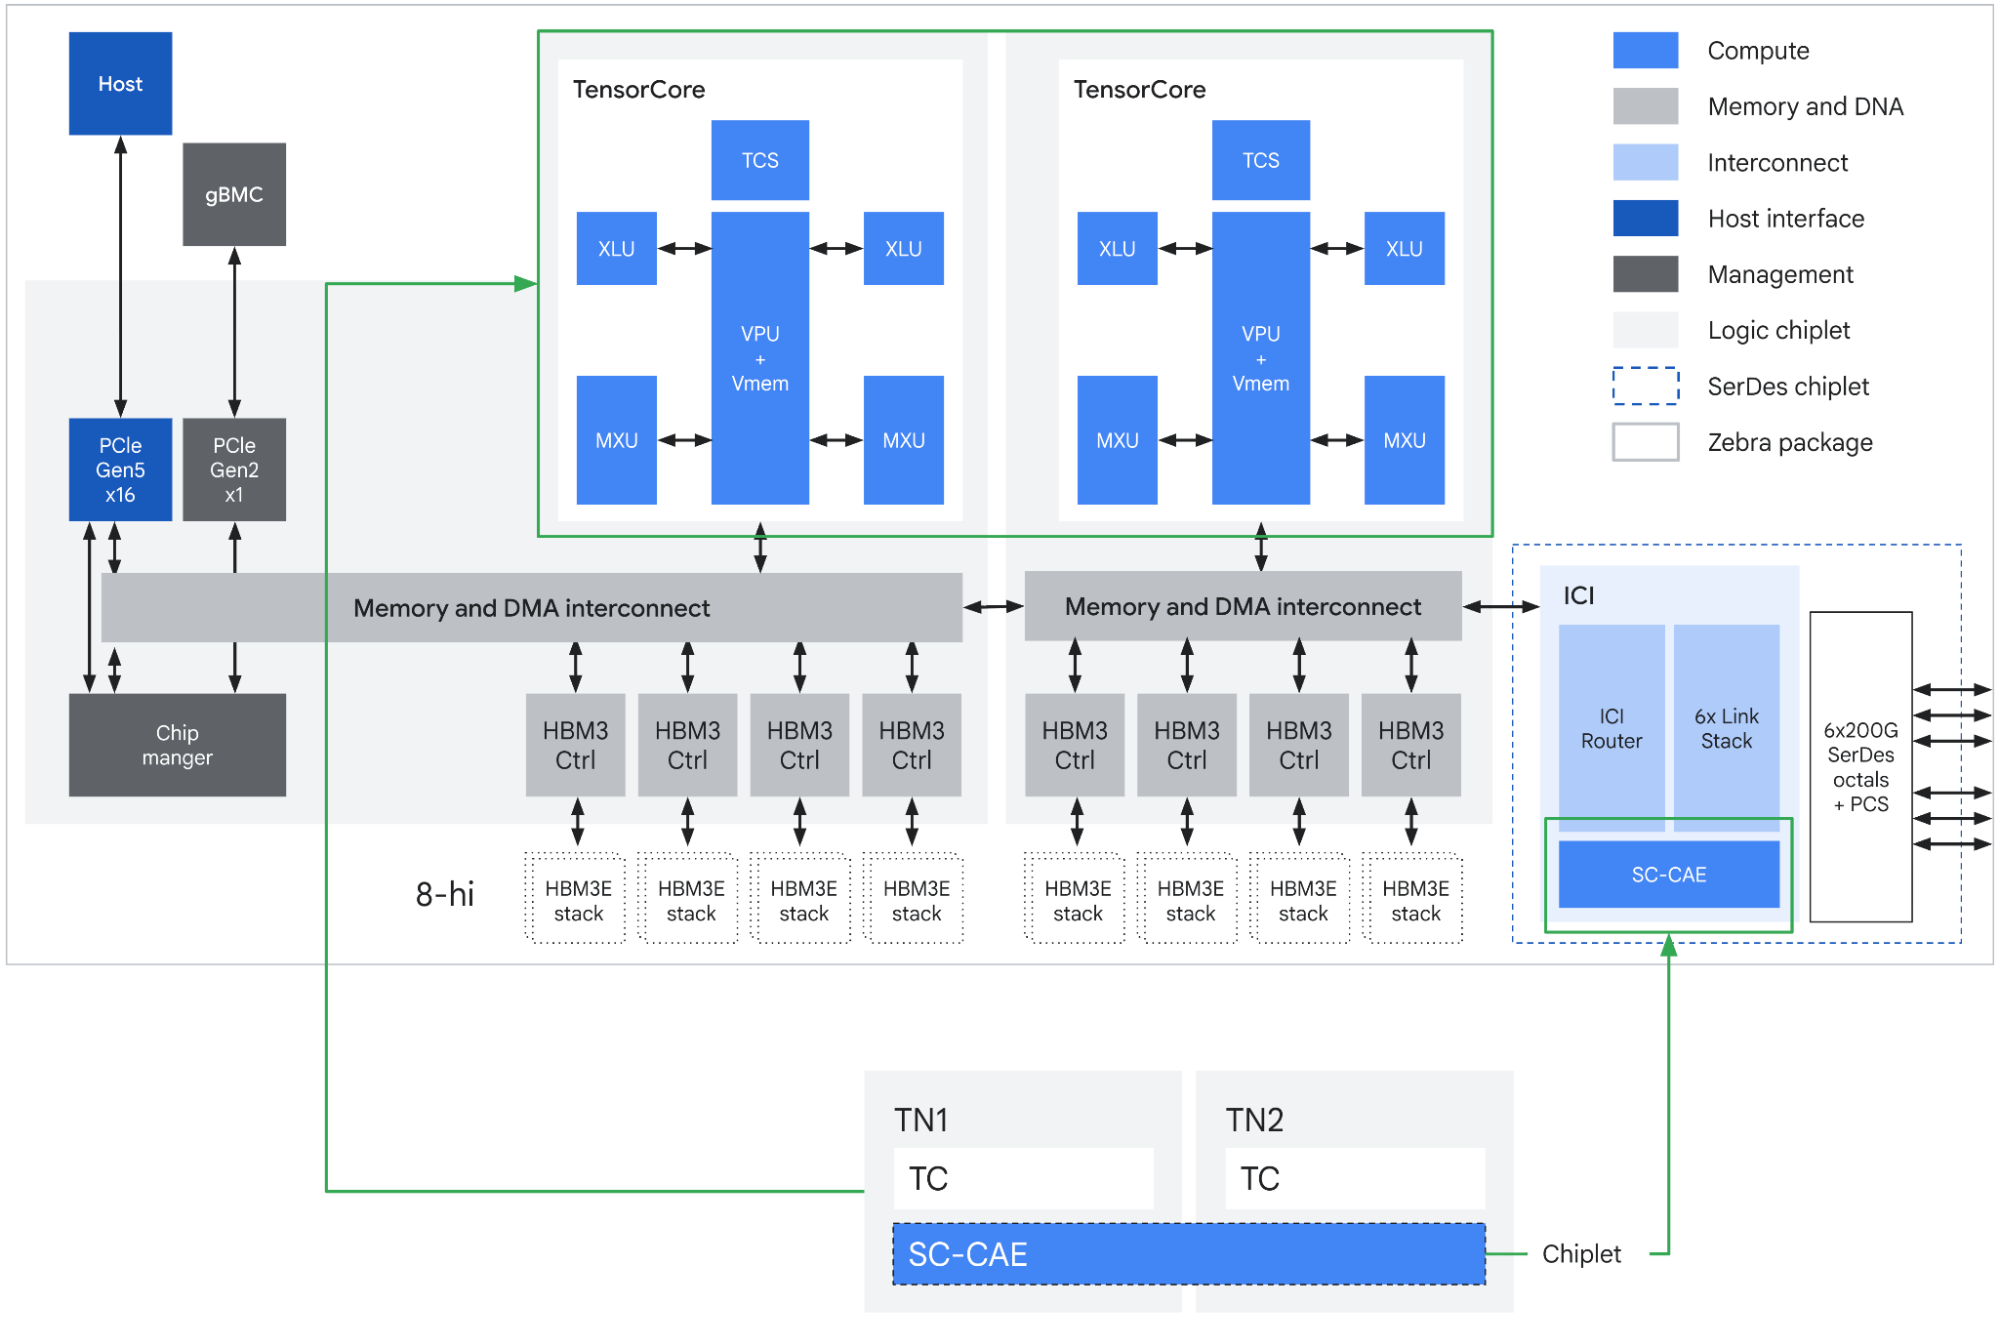Viewport: 1999px width, 1318px height.
Task: Click the Management legend swatch
Action: [x=1645, y=274]
